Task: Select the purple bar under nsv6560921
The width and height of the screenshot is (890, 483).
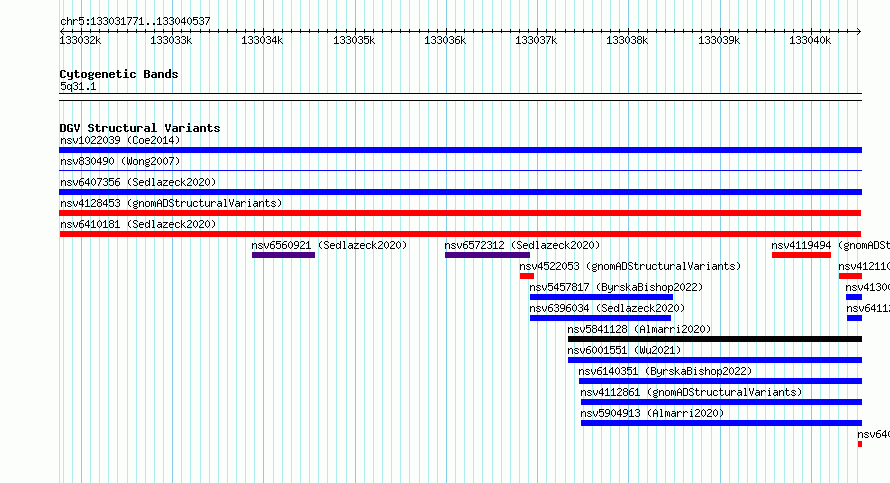Action: (x=283, y=255)
